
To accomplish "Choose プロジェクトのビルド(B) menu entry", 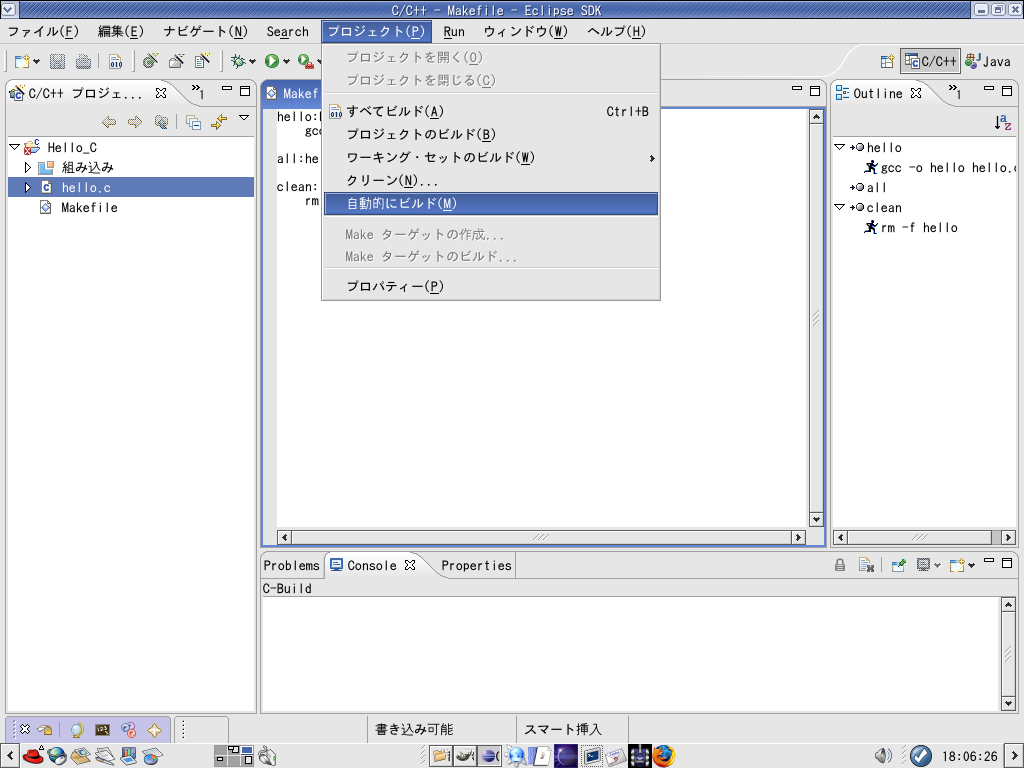I will click(x=491, y=135).
